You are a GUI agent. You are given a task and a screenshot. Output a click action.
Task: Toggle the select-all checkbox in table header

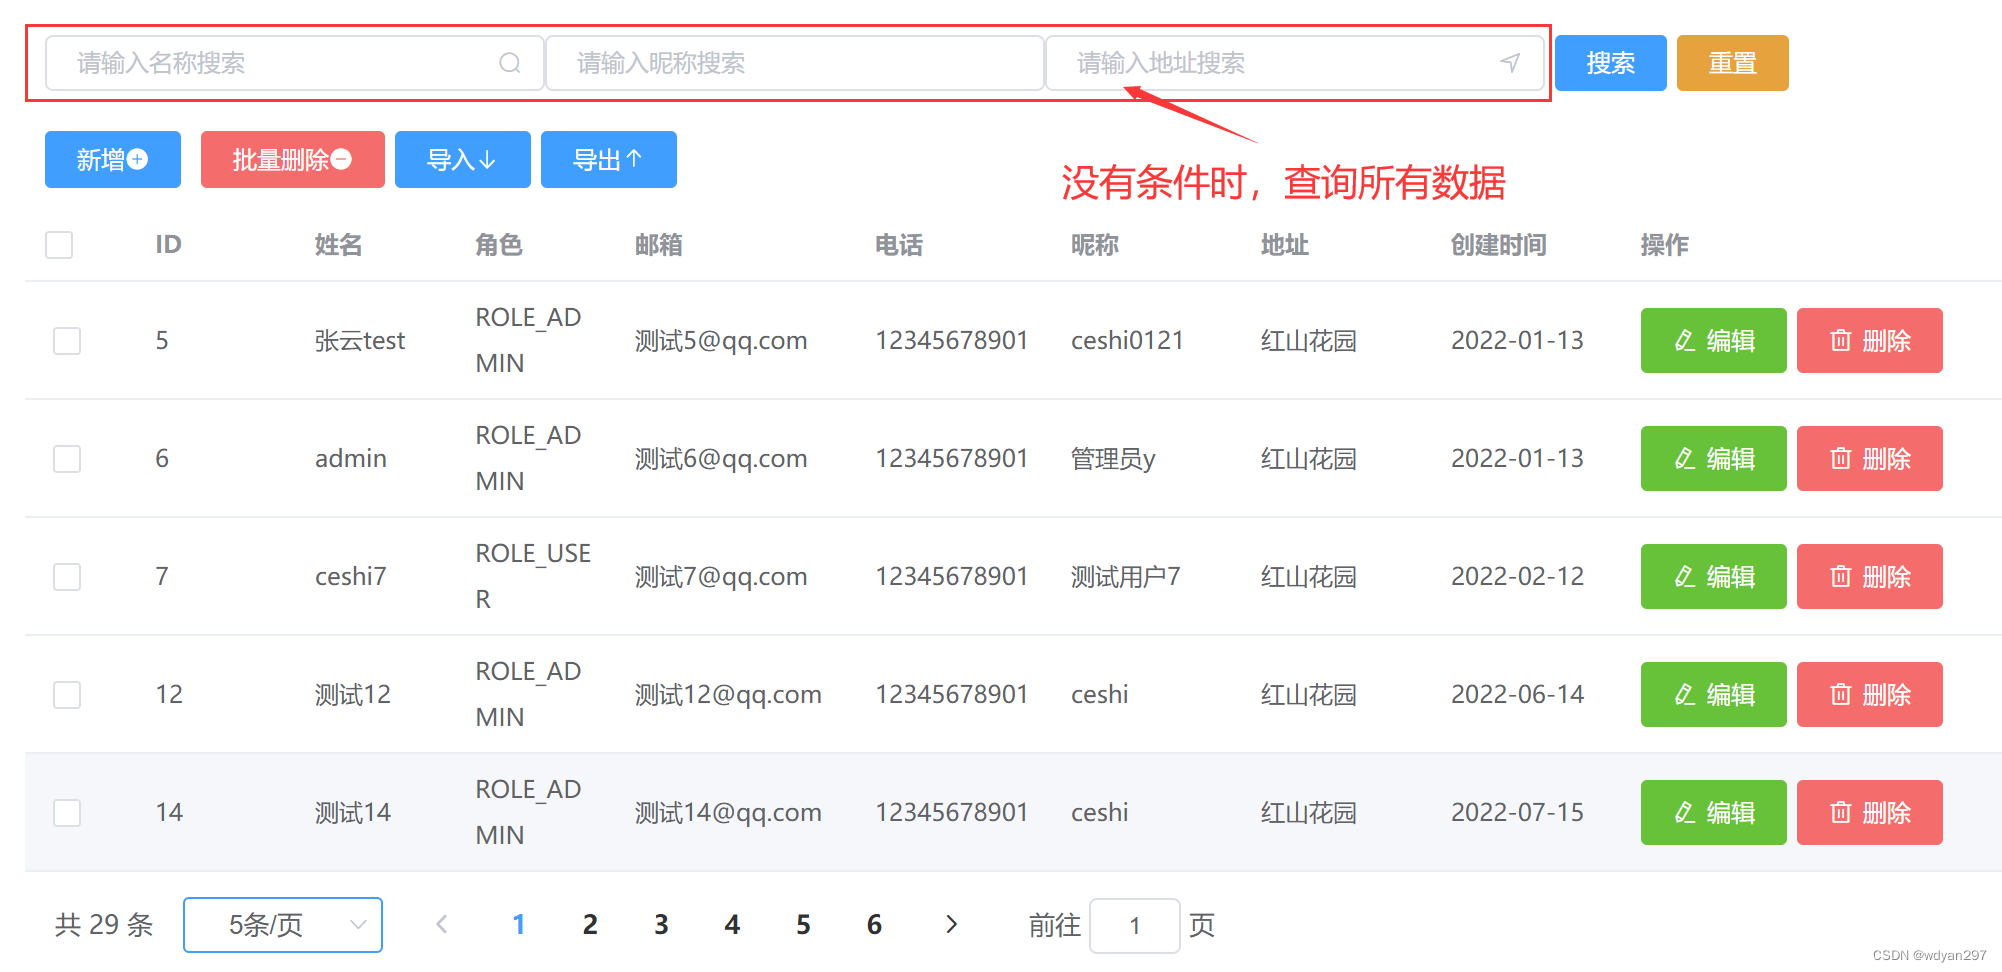pyautogui.click(x=59, y=245)
